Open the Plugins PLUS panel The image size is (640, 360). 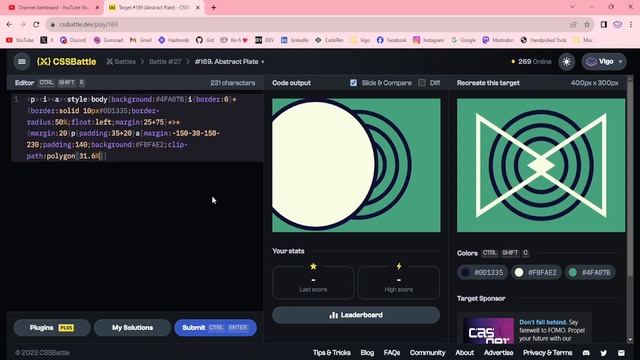tap(52, 328)
